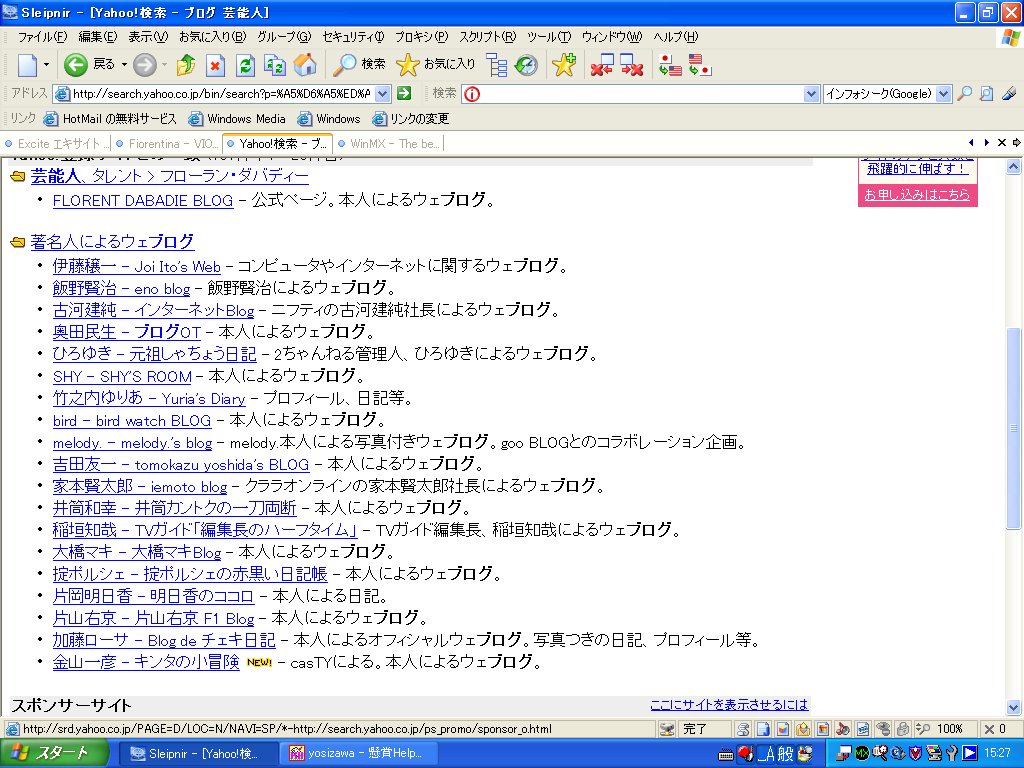Click the in-page search icon in search bar

pos(986,93)
